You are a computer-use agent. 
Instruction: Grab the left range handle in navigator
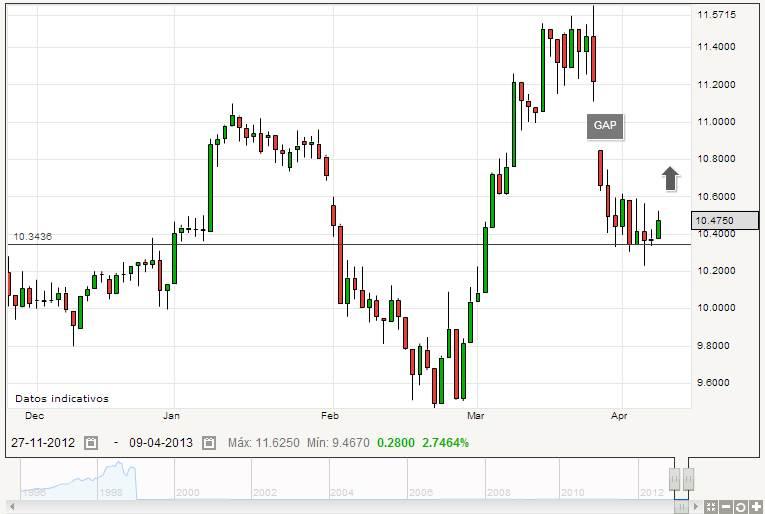675,477
